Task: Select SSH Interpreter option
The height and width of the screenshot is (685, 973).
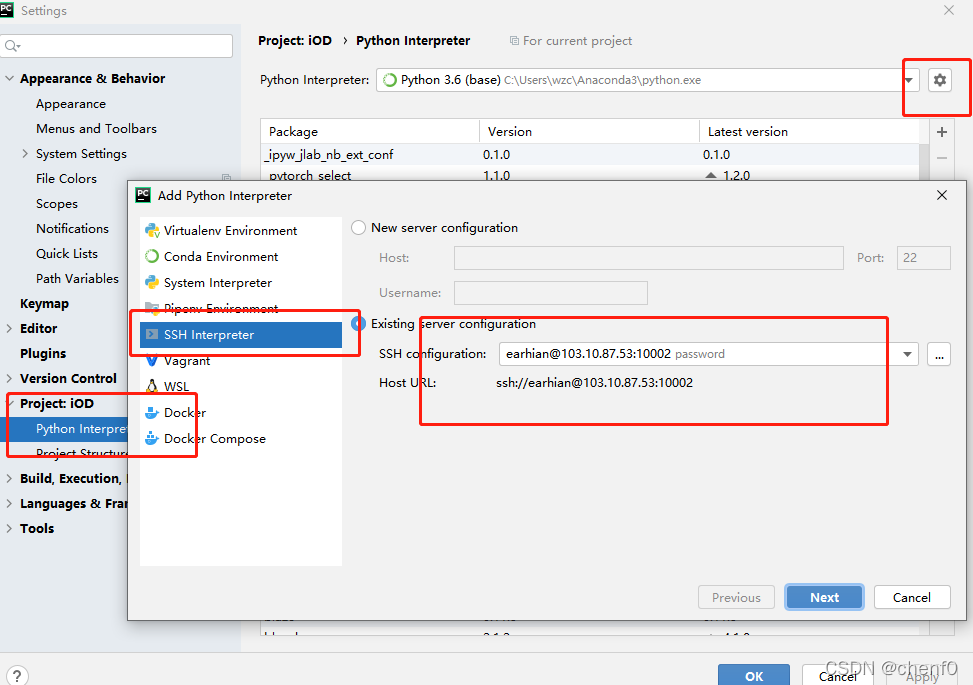Action: pos(241,334)
